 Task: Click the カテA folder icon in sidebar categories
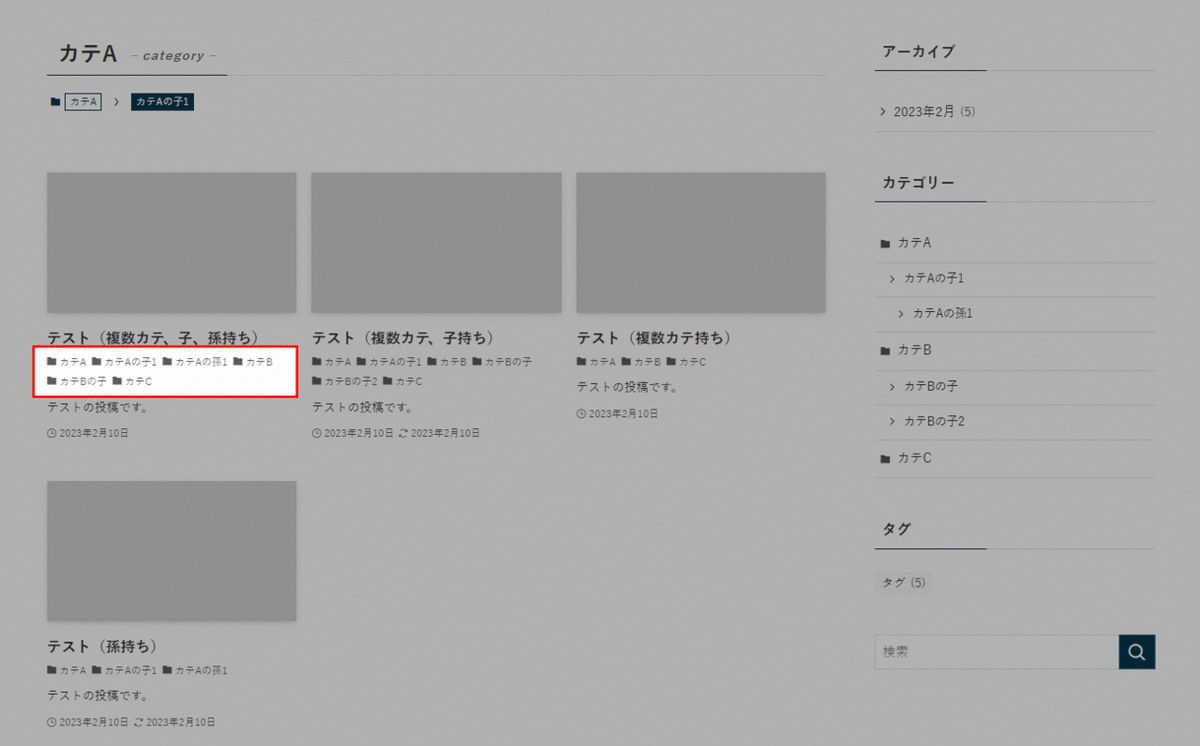coord(885,243)
